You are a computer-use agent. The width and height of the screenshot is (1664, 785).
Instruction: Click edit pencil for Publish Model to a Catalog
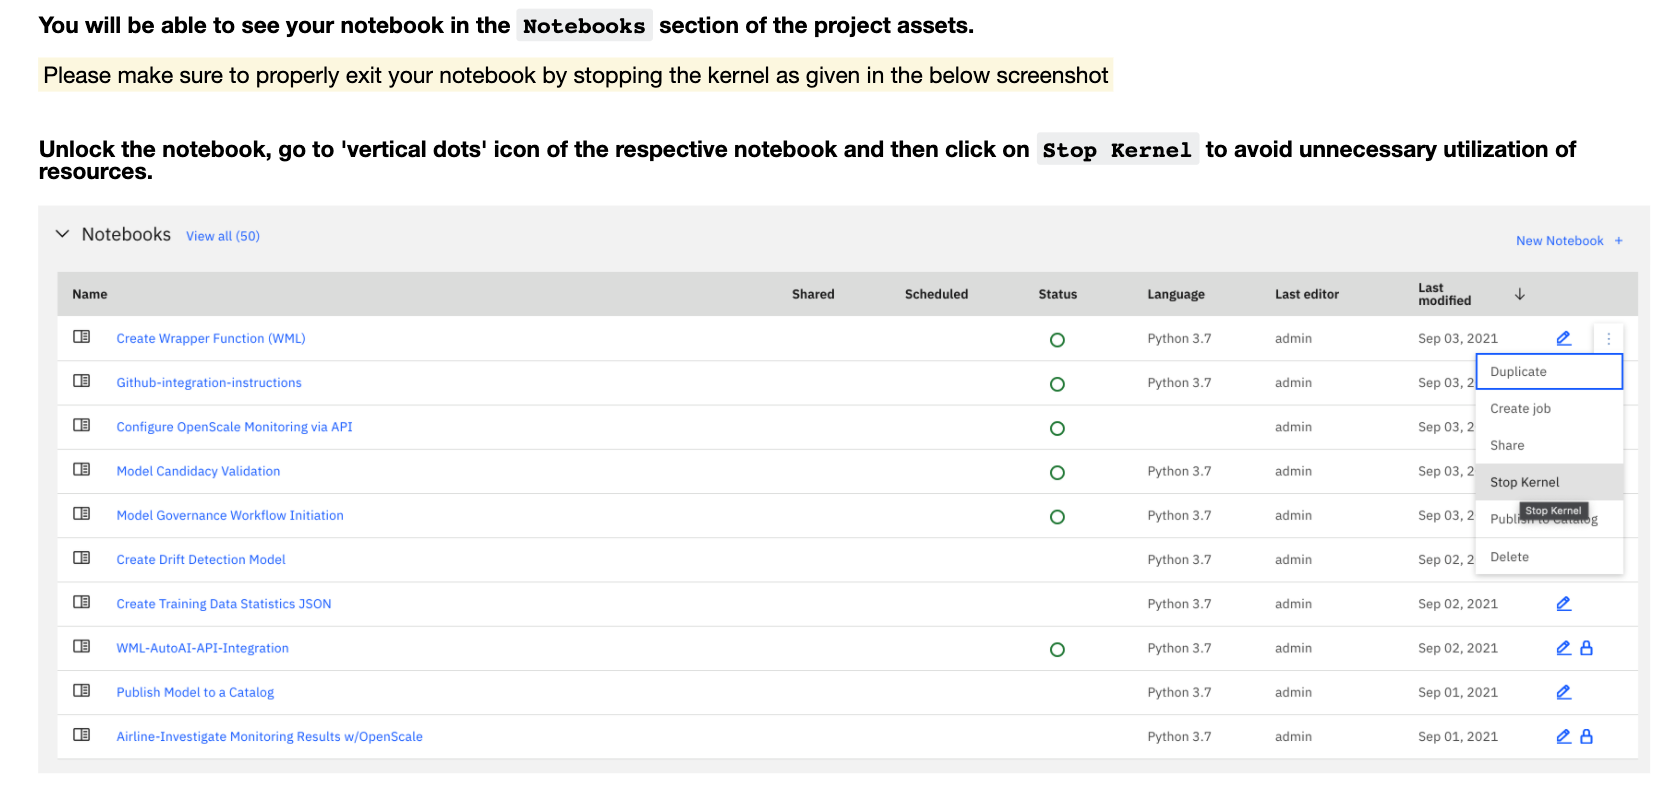coord(1563,692)
